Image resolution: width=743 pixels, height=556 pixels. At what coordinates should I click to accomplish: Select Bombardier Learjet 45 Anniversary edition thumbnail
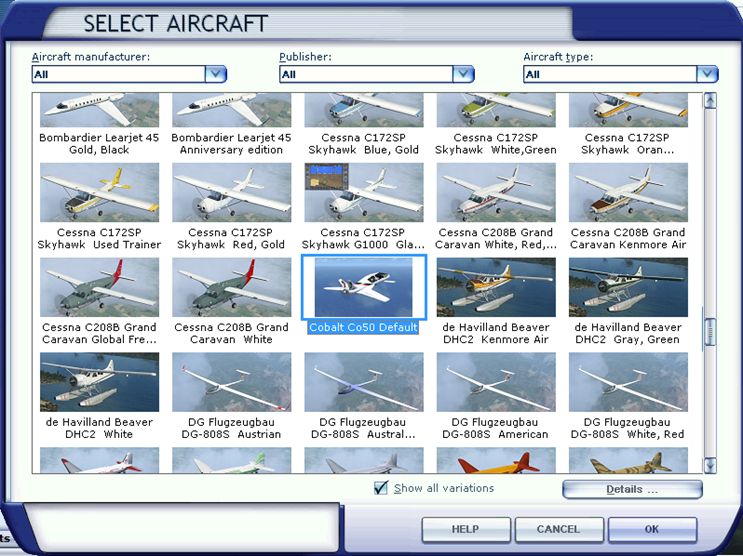tap(232, 110)
